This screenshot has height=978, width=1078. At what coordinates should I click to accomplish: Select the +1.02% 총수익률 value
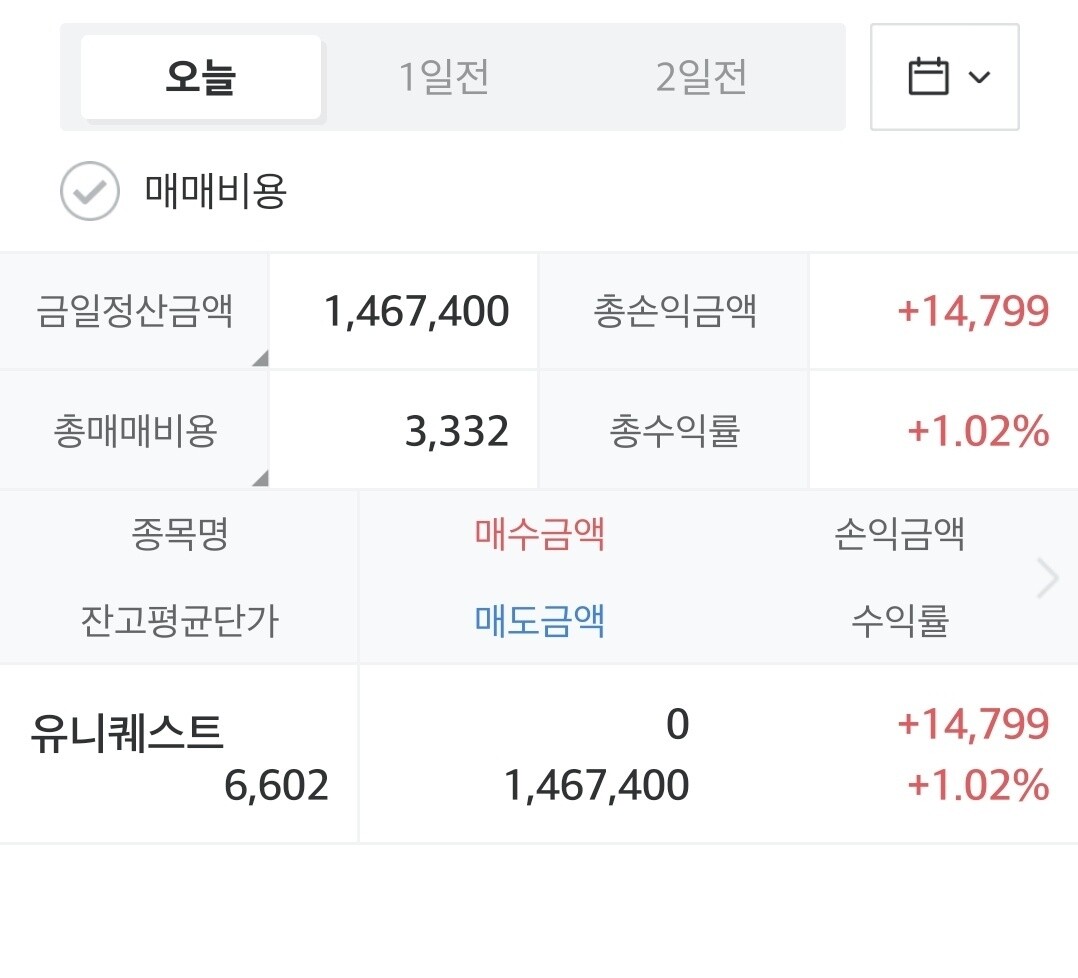pos(978,431)
